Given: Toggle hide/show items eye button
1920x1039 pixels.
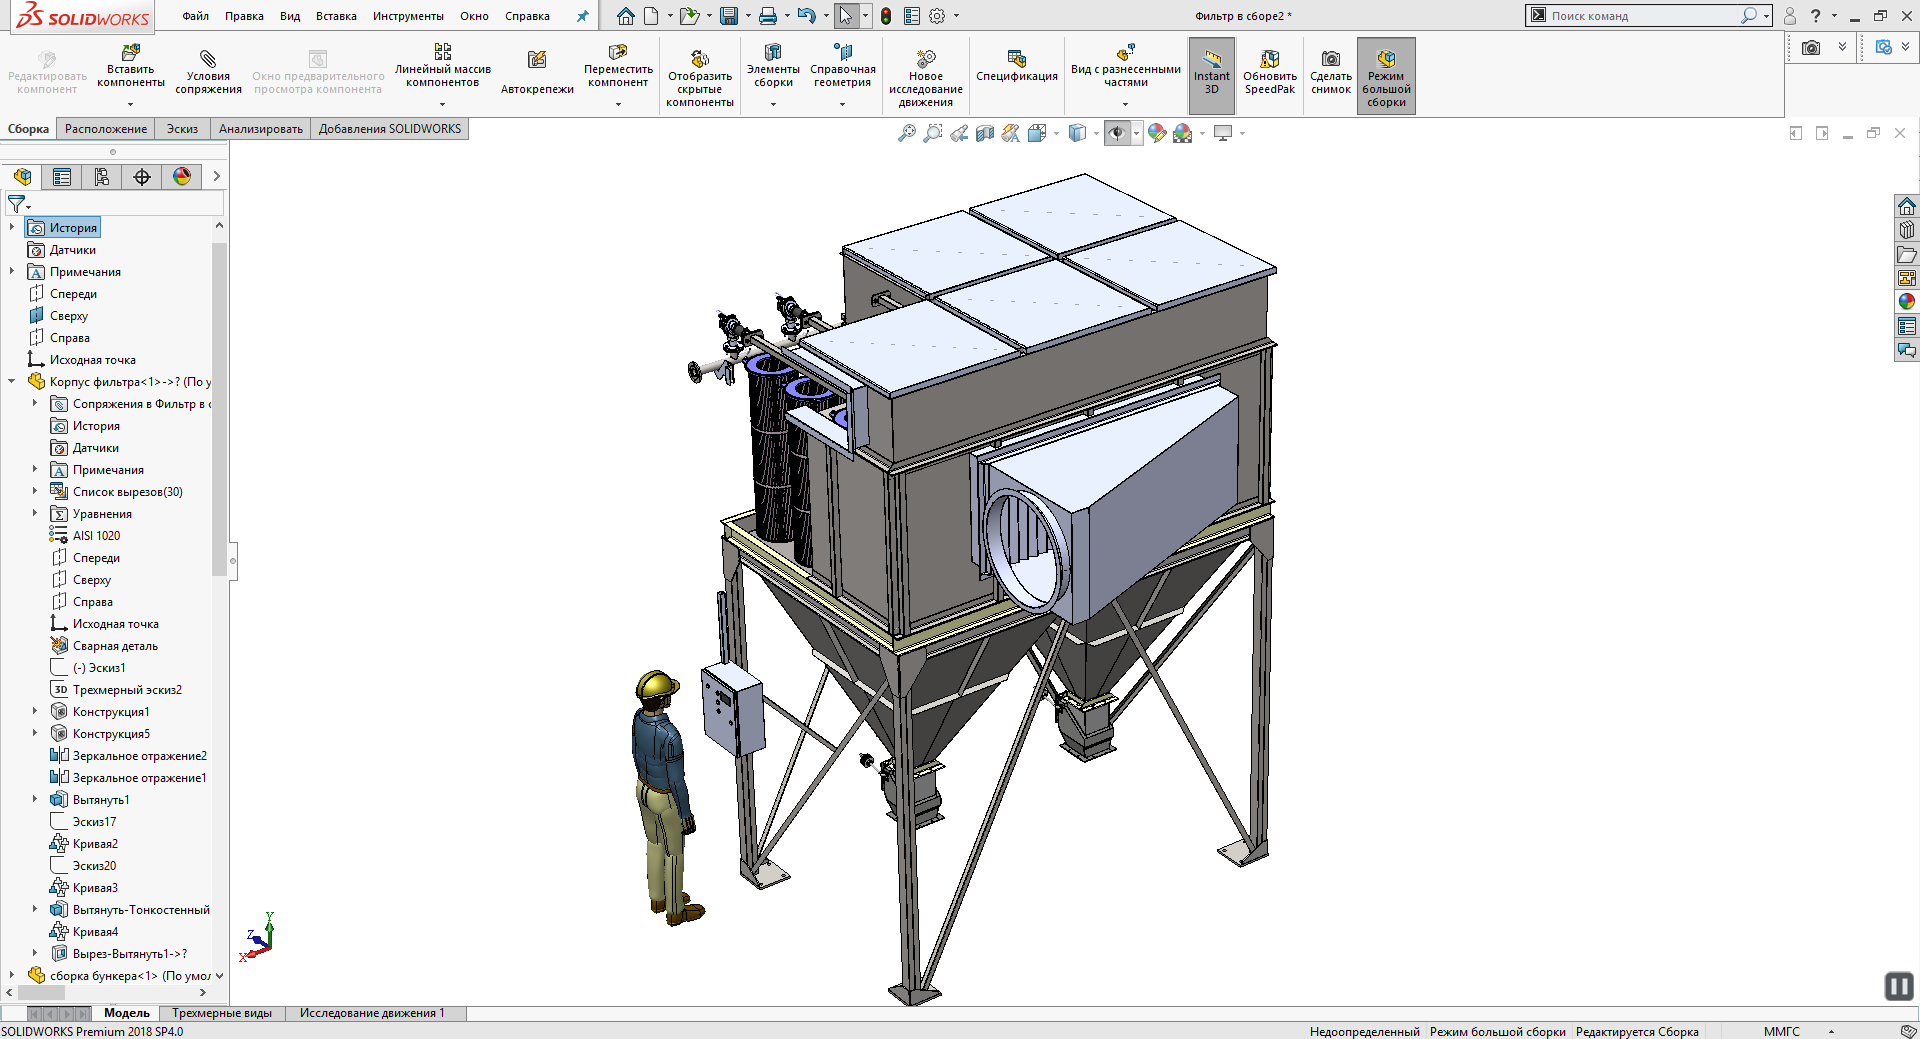Looking at the screenshot, I should point(1117,133).
